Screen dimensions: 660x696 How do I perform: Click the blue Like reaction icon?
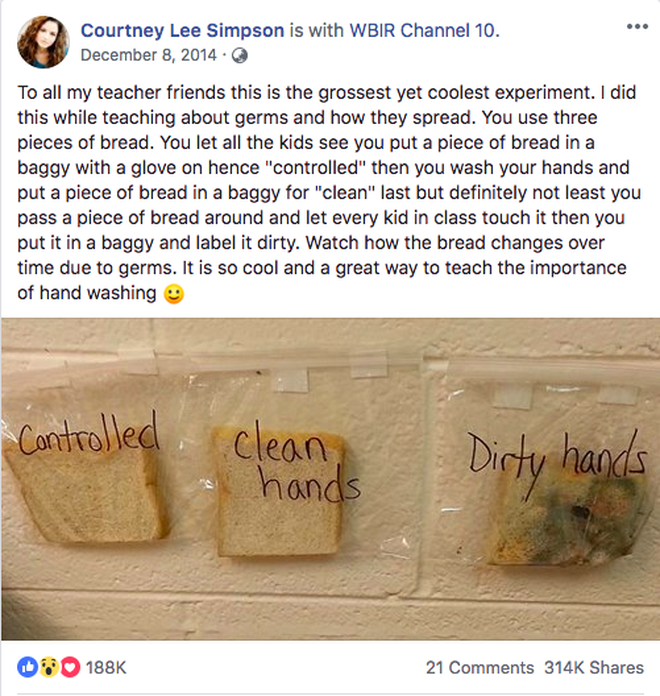(x=27, y=668)
